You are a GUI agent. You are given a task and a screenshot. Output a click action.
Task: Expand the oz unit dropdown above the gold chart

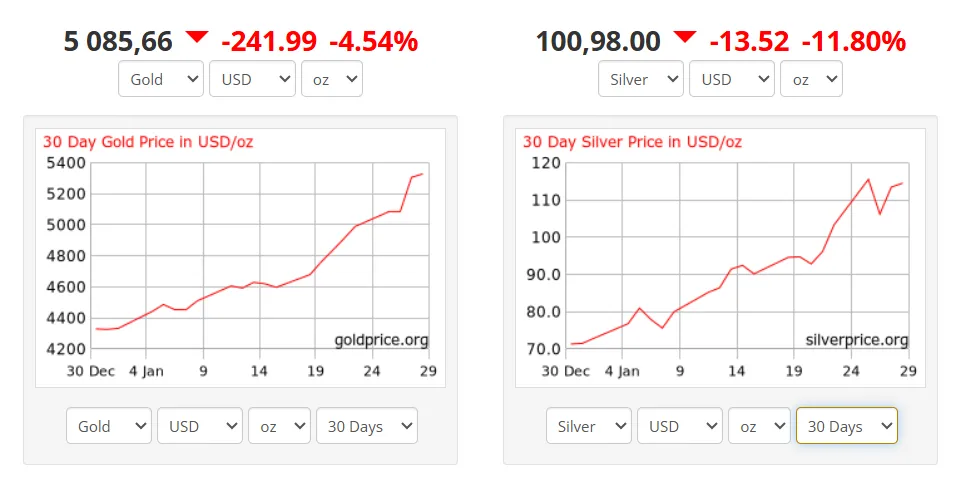(x=331, y=79)
